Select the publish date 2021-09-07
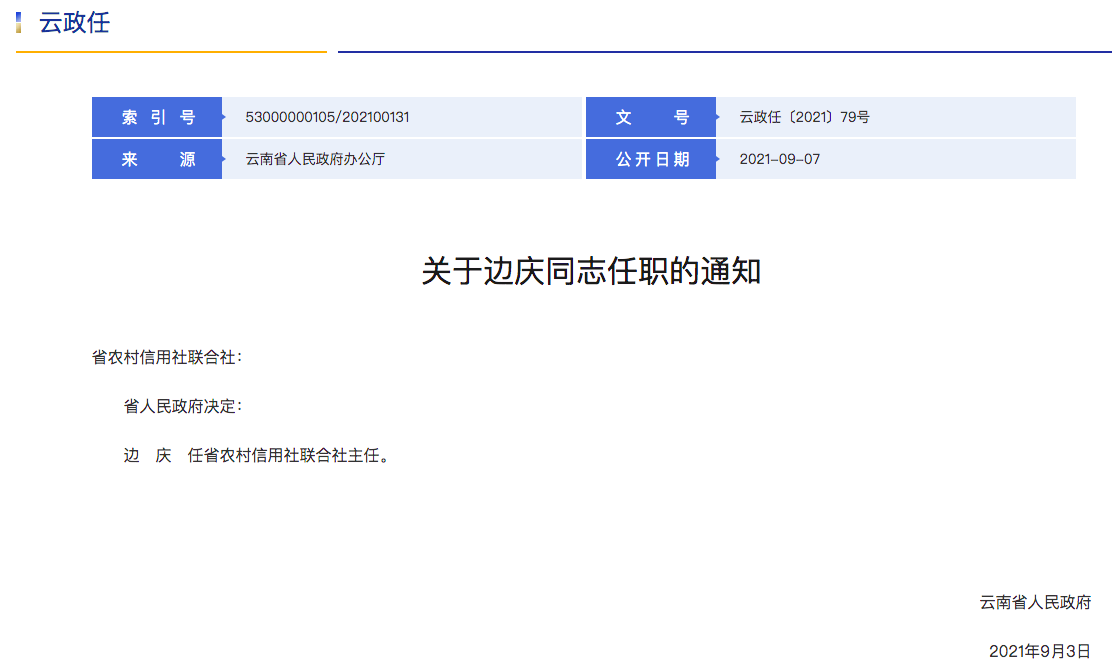 (x=779, y=159)
